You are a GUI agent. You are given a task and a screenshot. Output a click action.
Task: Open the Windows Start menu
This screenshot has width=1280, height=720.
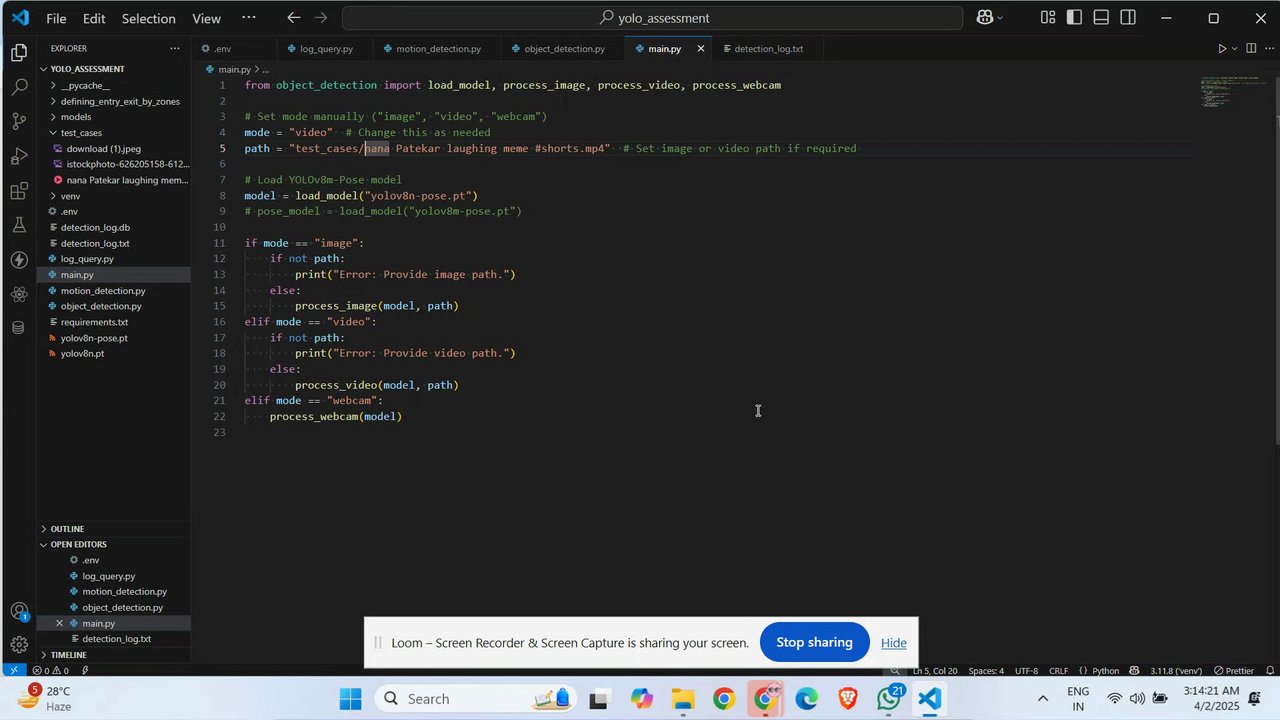pyautogui.click(x=350, y=699)
